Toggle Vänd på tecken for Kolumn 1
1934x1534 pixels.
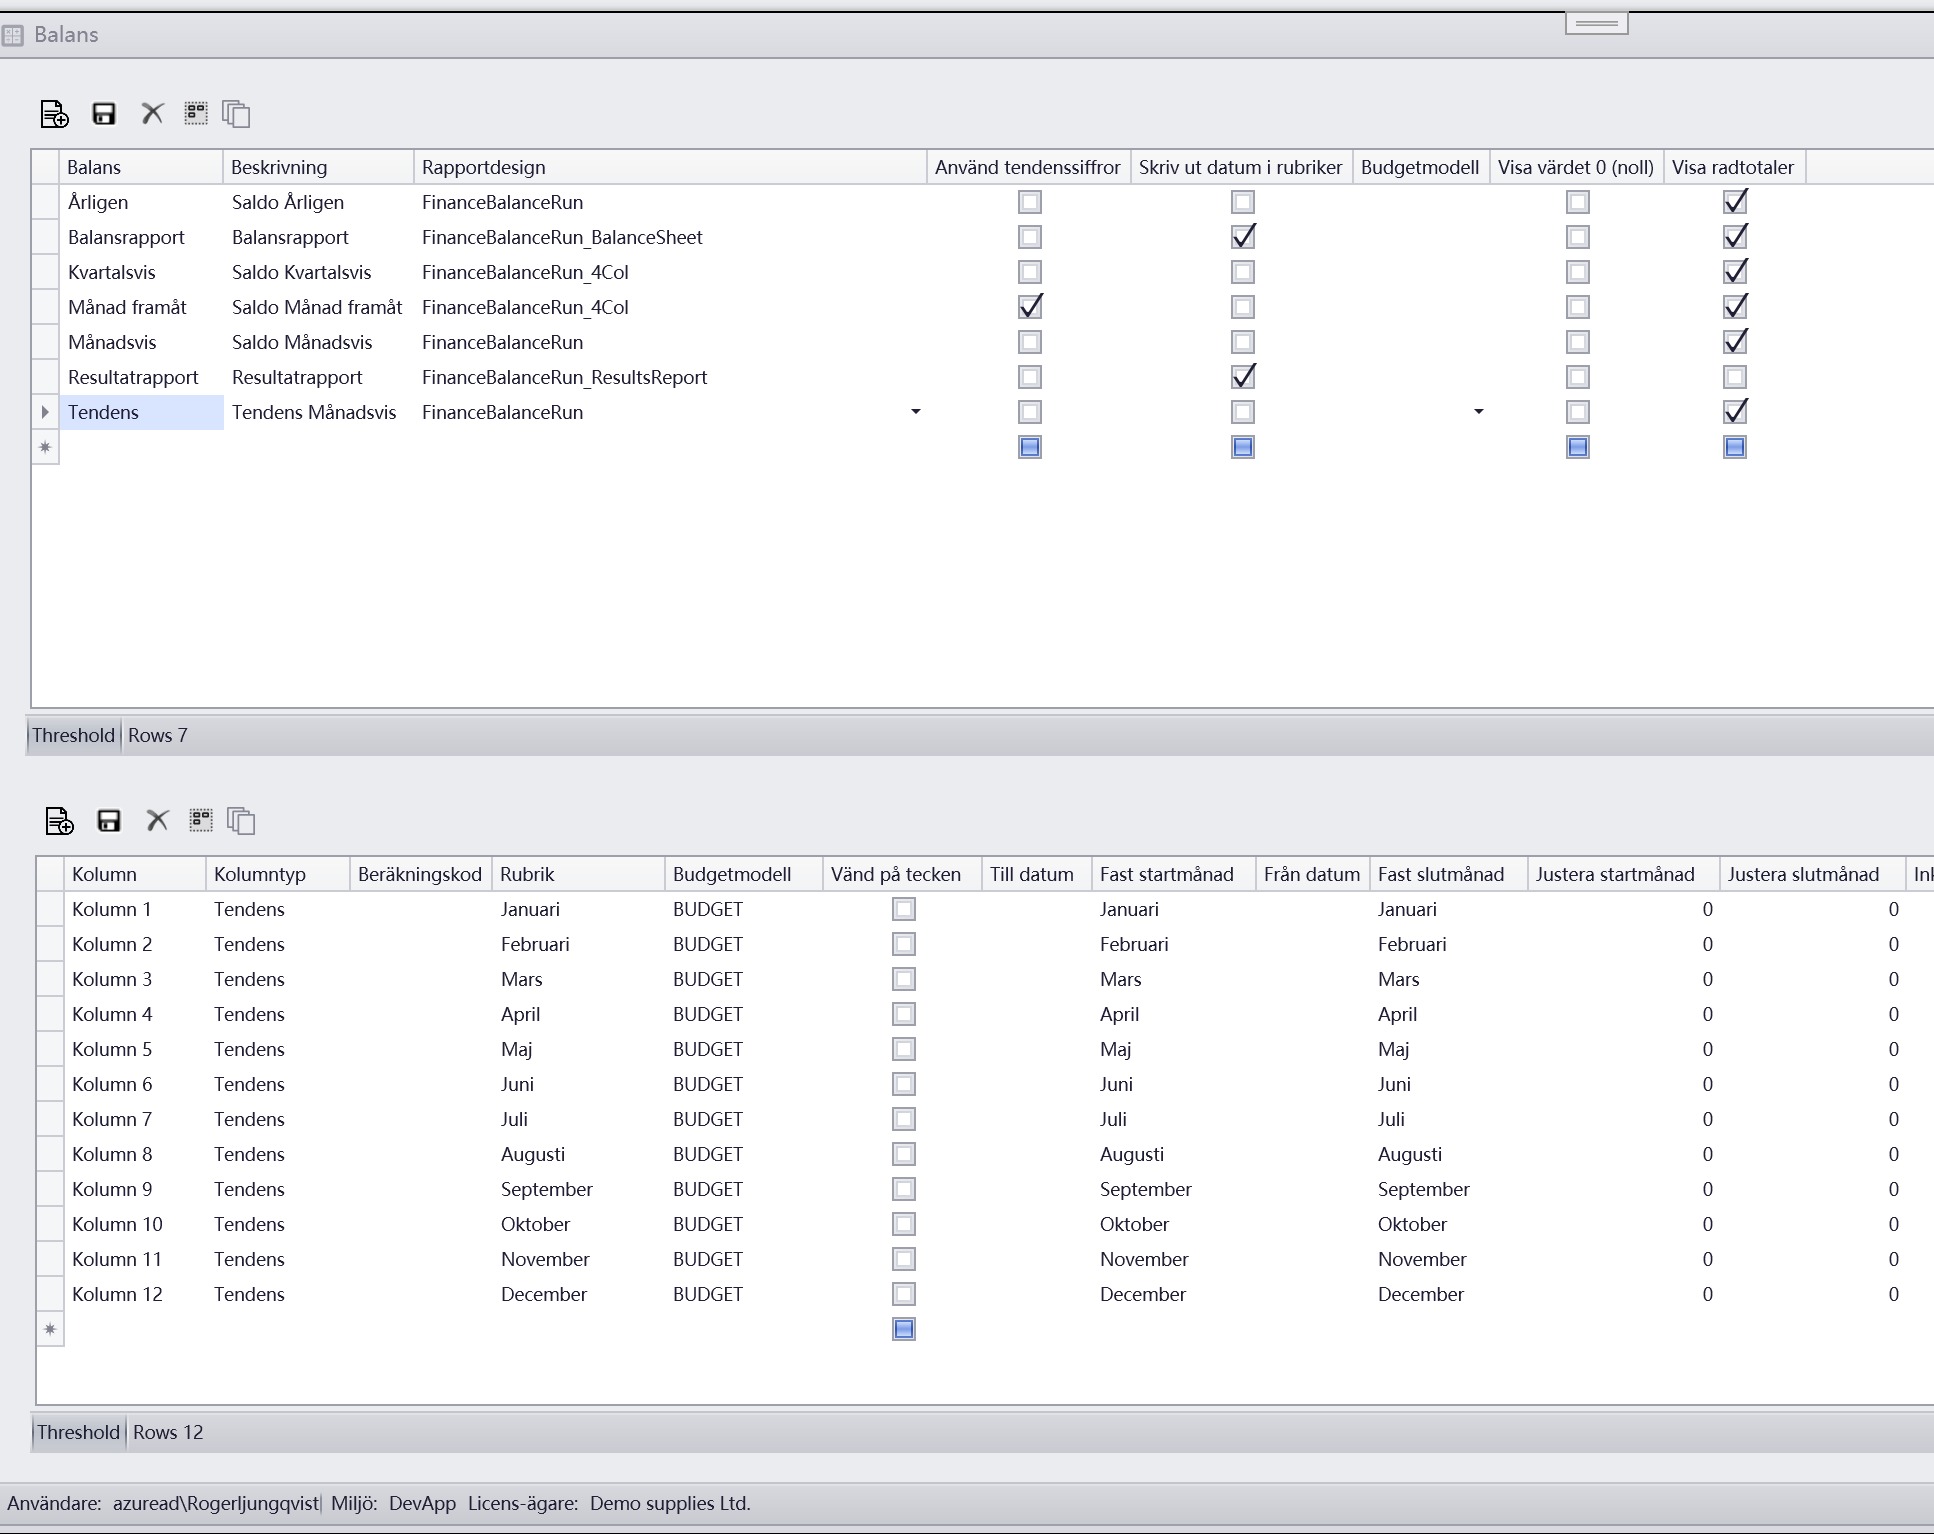[x=903, y=910]
